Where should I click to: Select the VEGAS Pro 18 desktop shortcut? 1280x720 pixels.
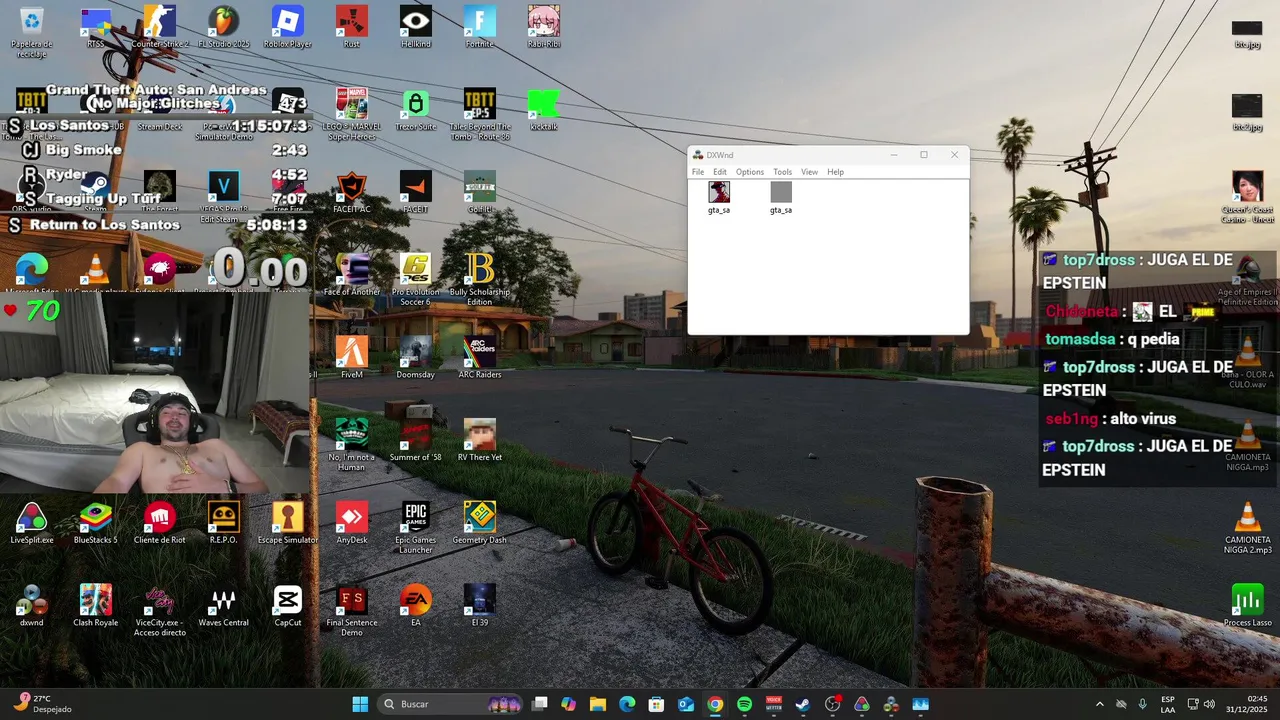pos(224,197)
